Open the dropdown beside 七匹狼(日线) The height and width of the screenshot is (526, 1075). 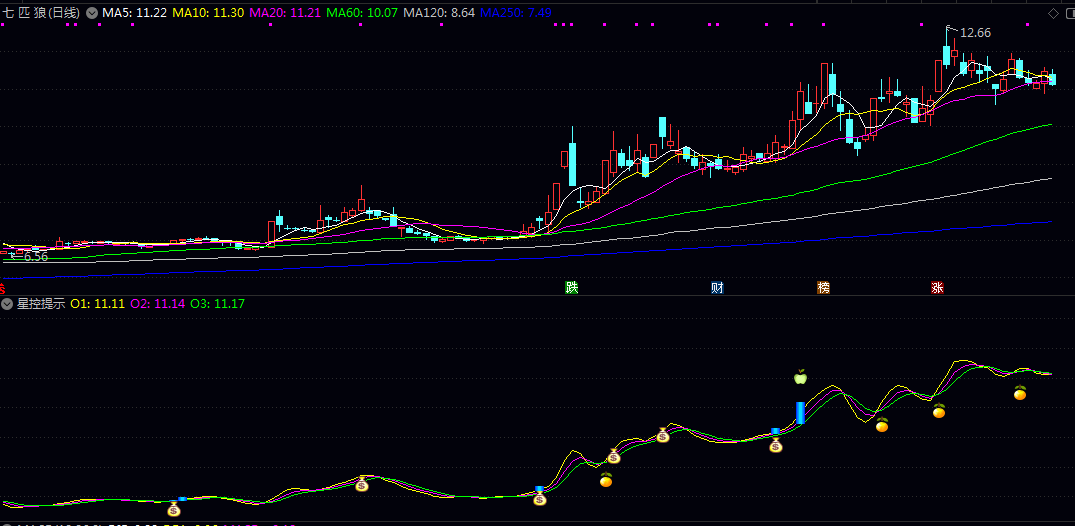coord(92,13)
